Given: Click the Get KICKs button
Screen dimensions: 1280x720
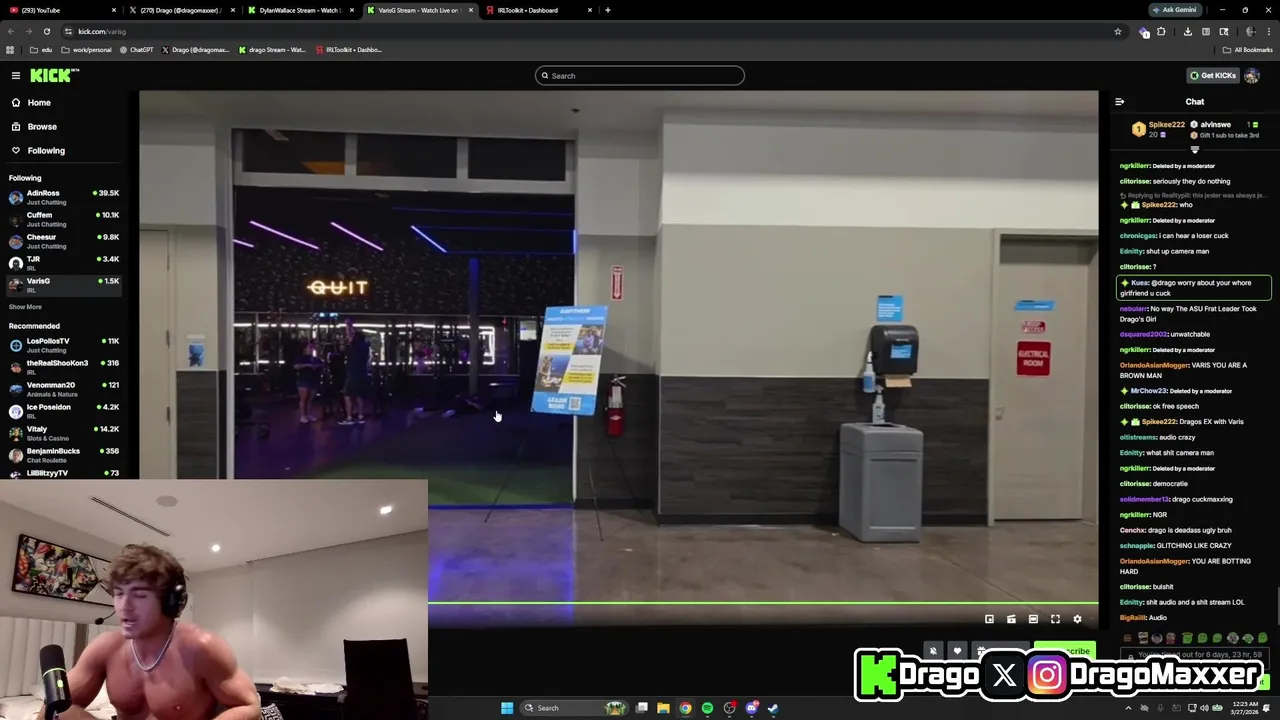Looking at the screenshot, I should [1212, 76].
